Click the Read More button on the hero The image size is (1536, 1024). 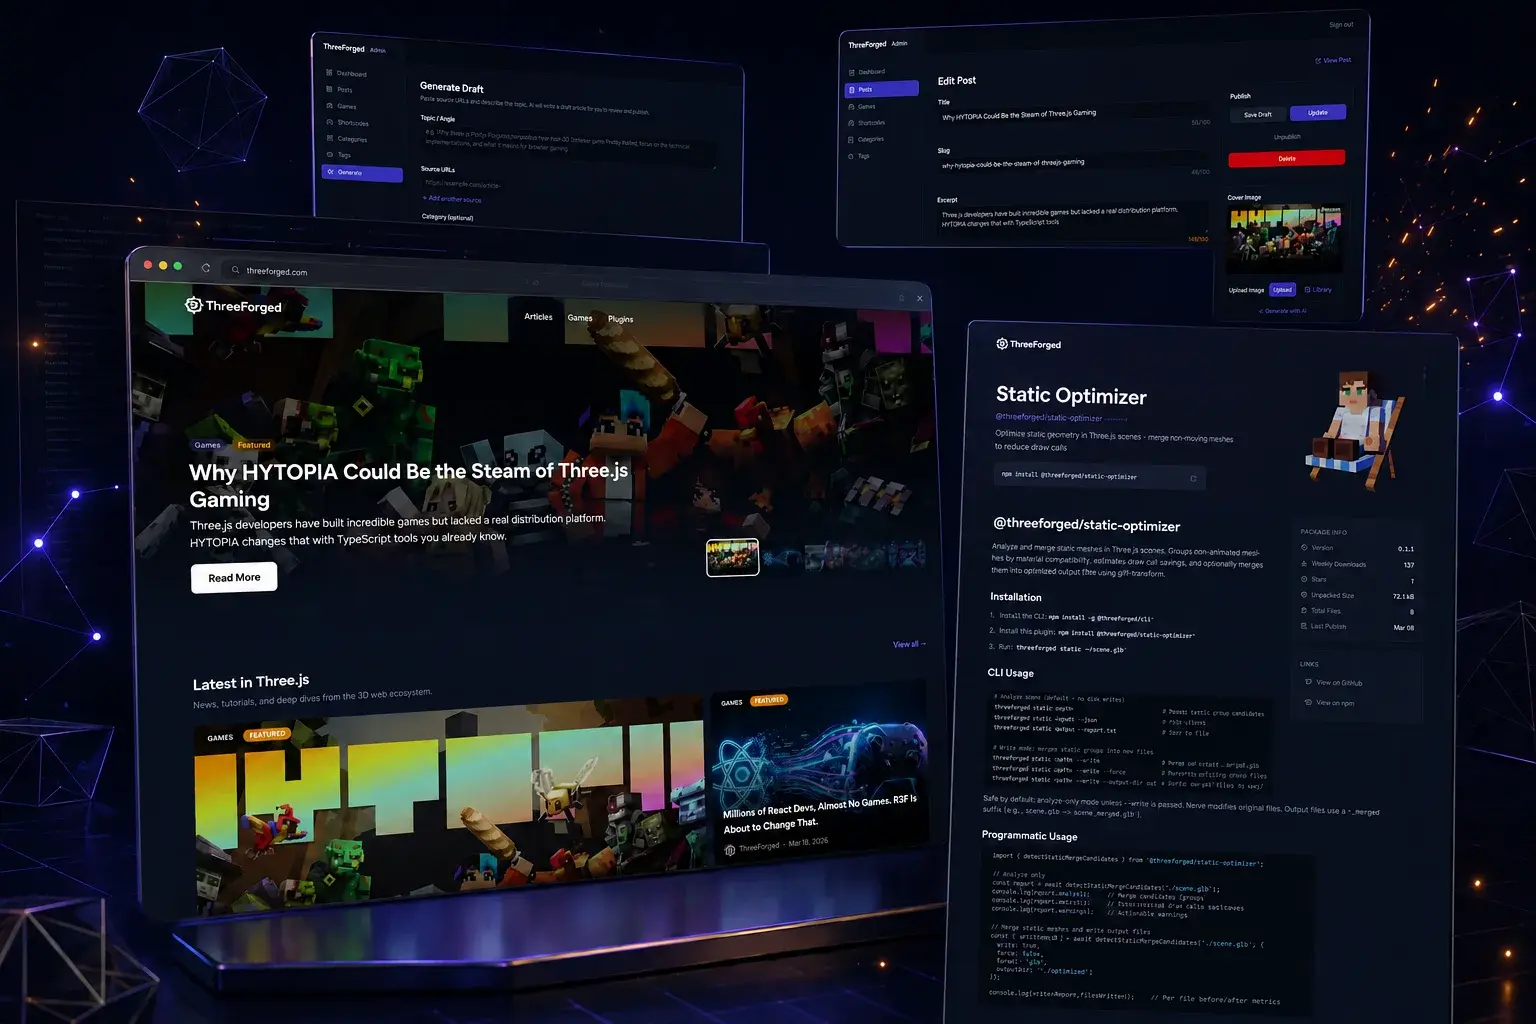(234, 578)
